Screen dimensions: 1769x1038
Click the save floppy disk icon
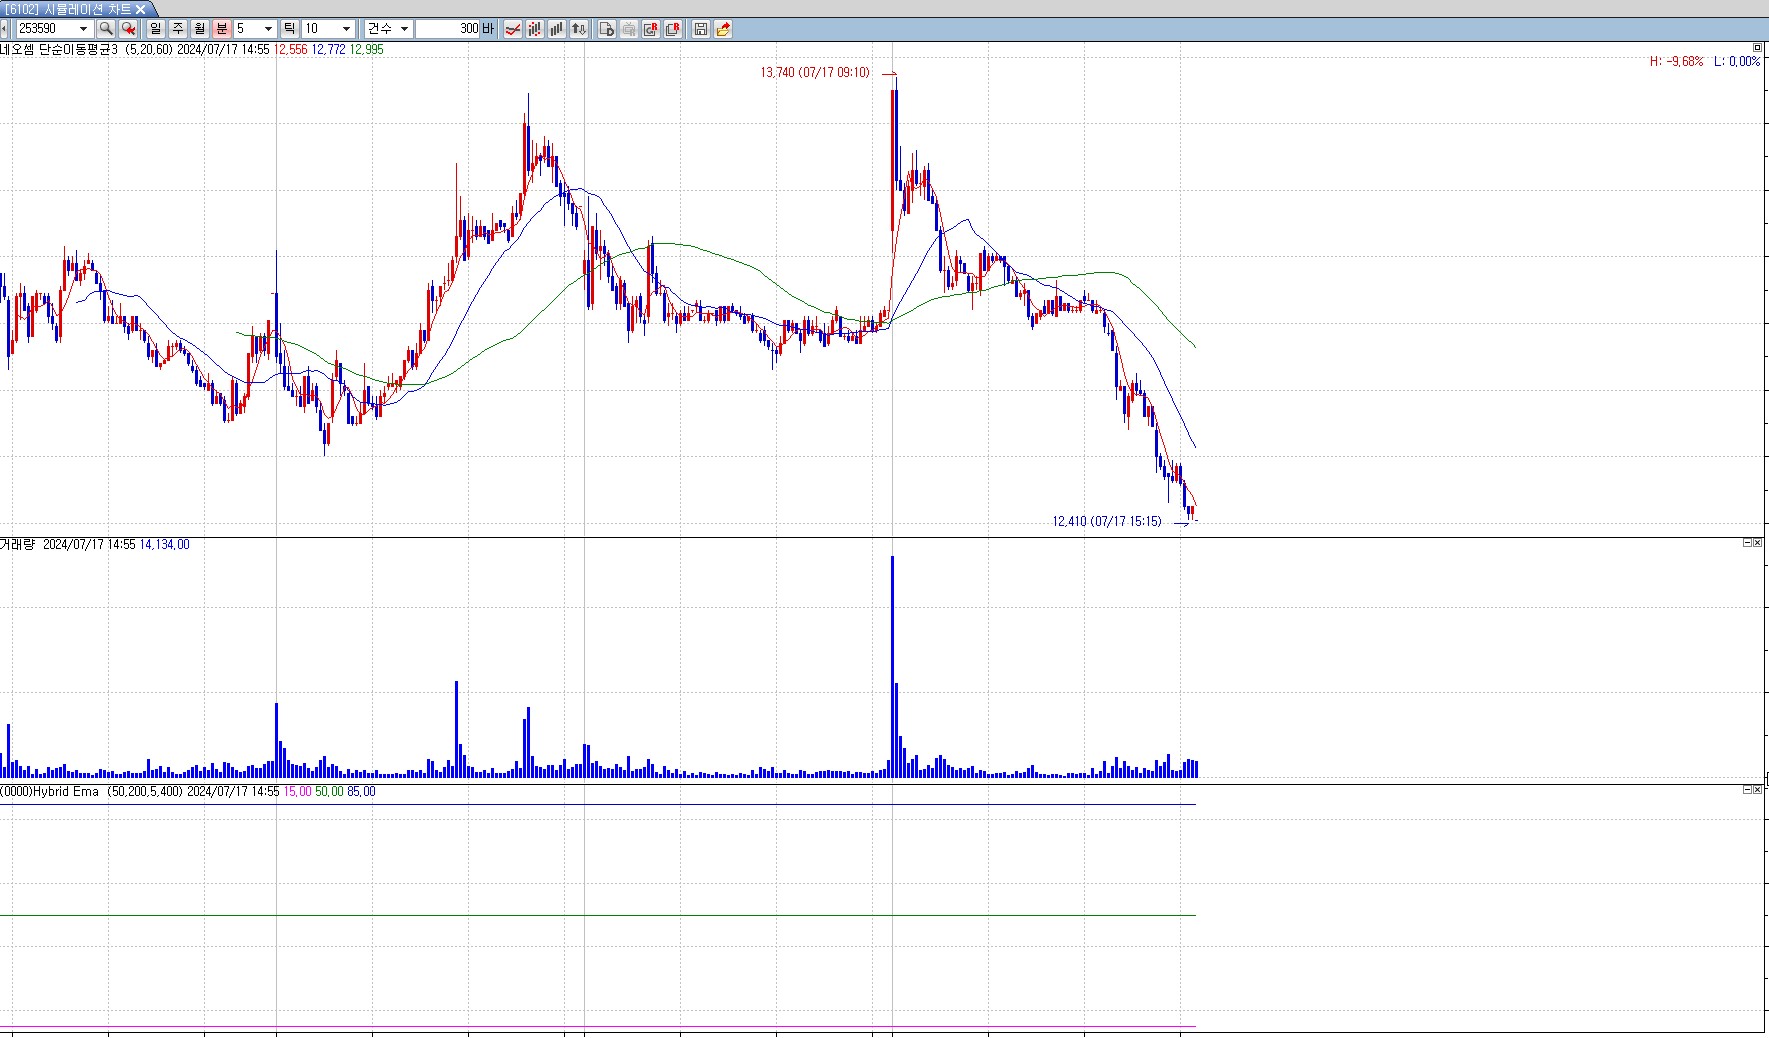[x=701, y=29]
